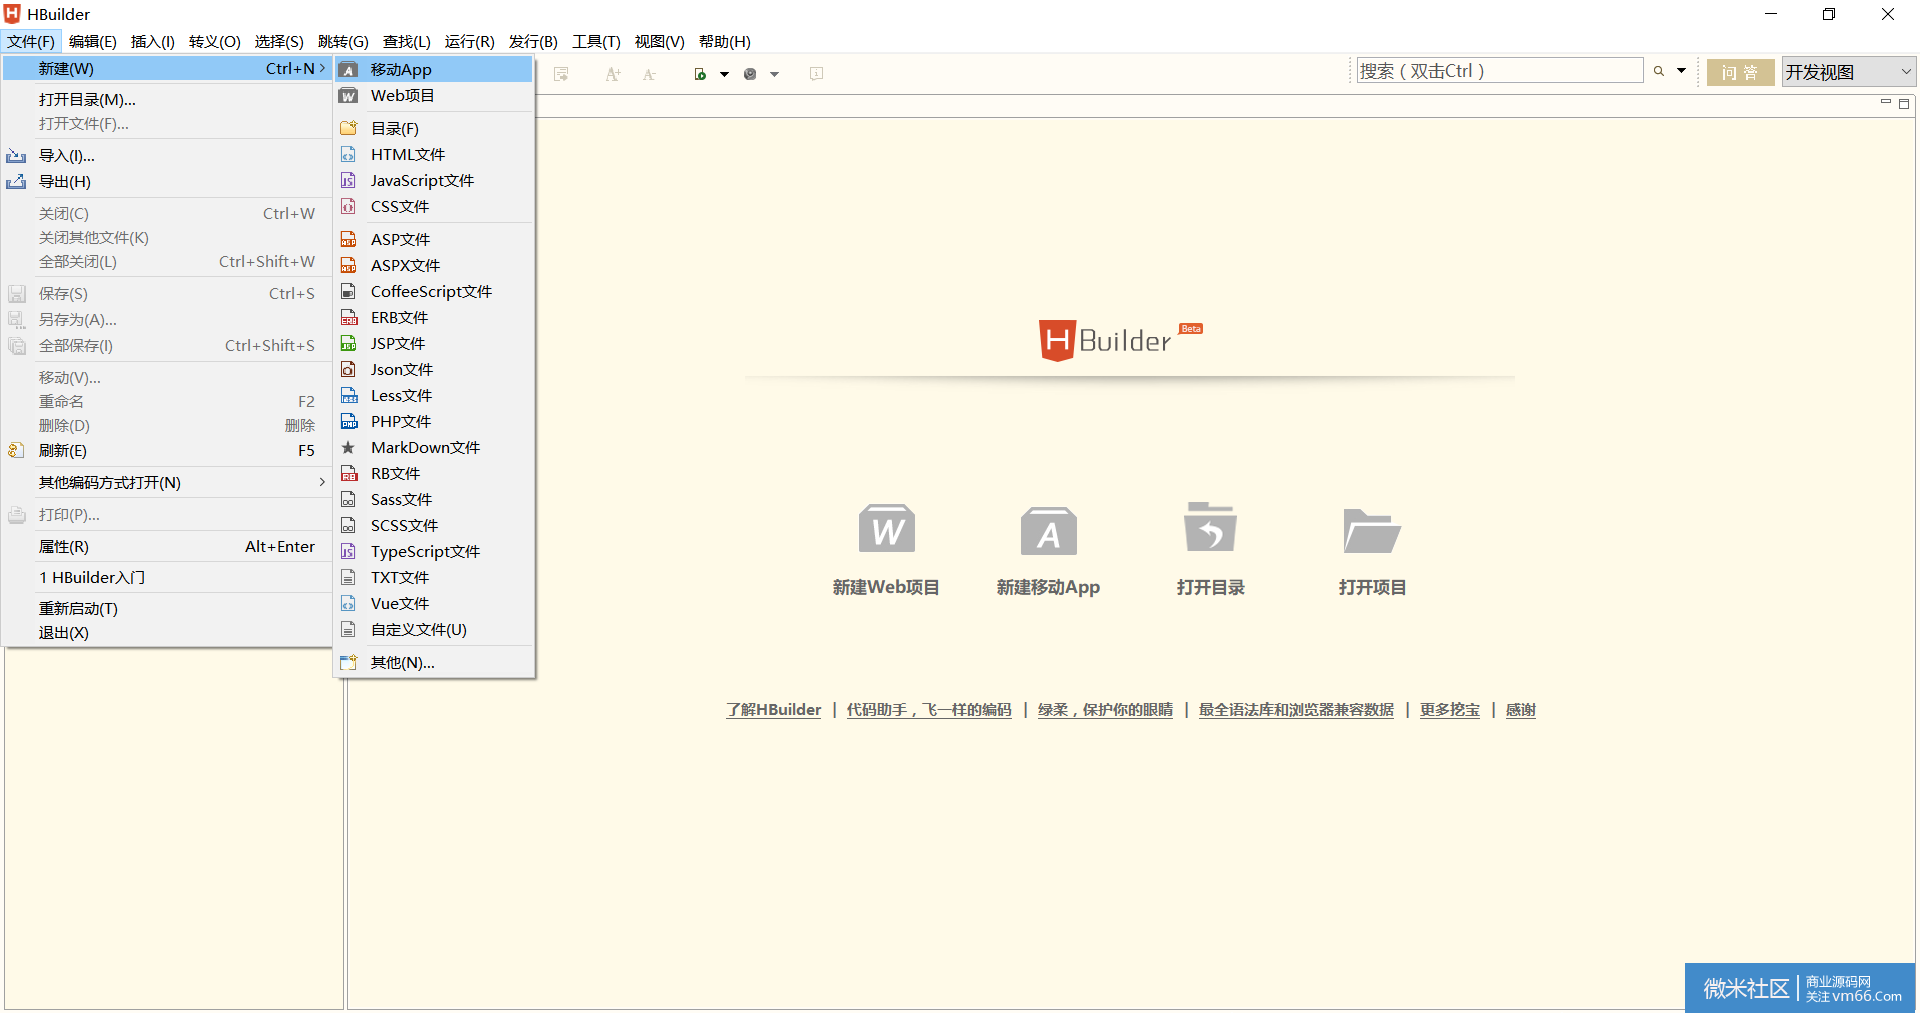Screen dimensions: 1920x1013
Task: Select 刷新(E) menu entry
Action: 168,450
